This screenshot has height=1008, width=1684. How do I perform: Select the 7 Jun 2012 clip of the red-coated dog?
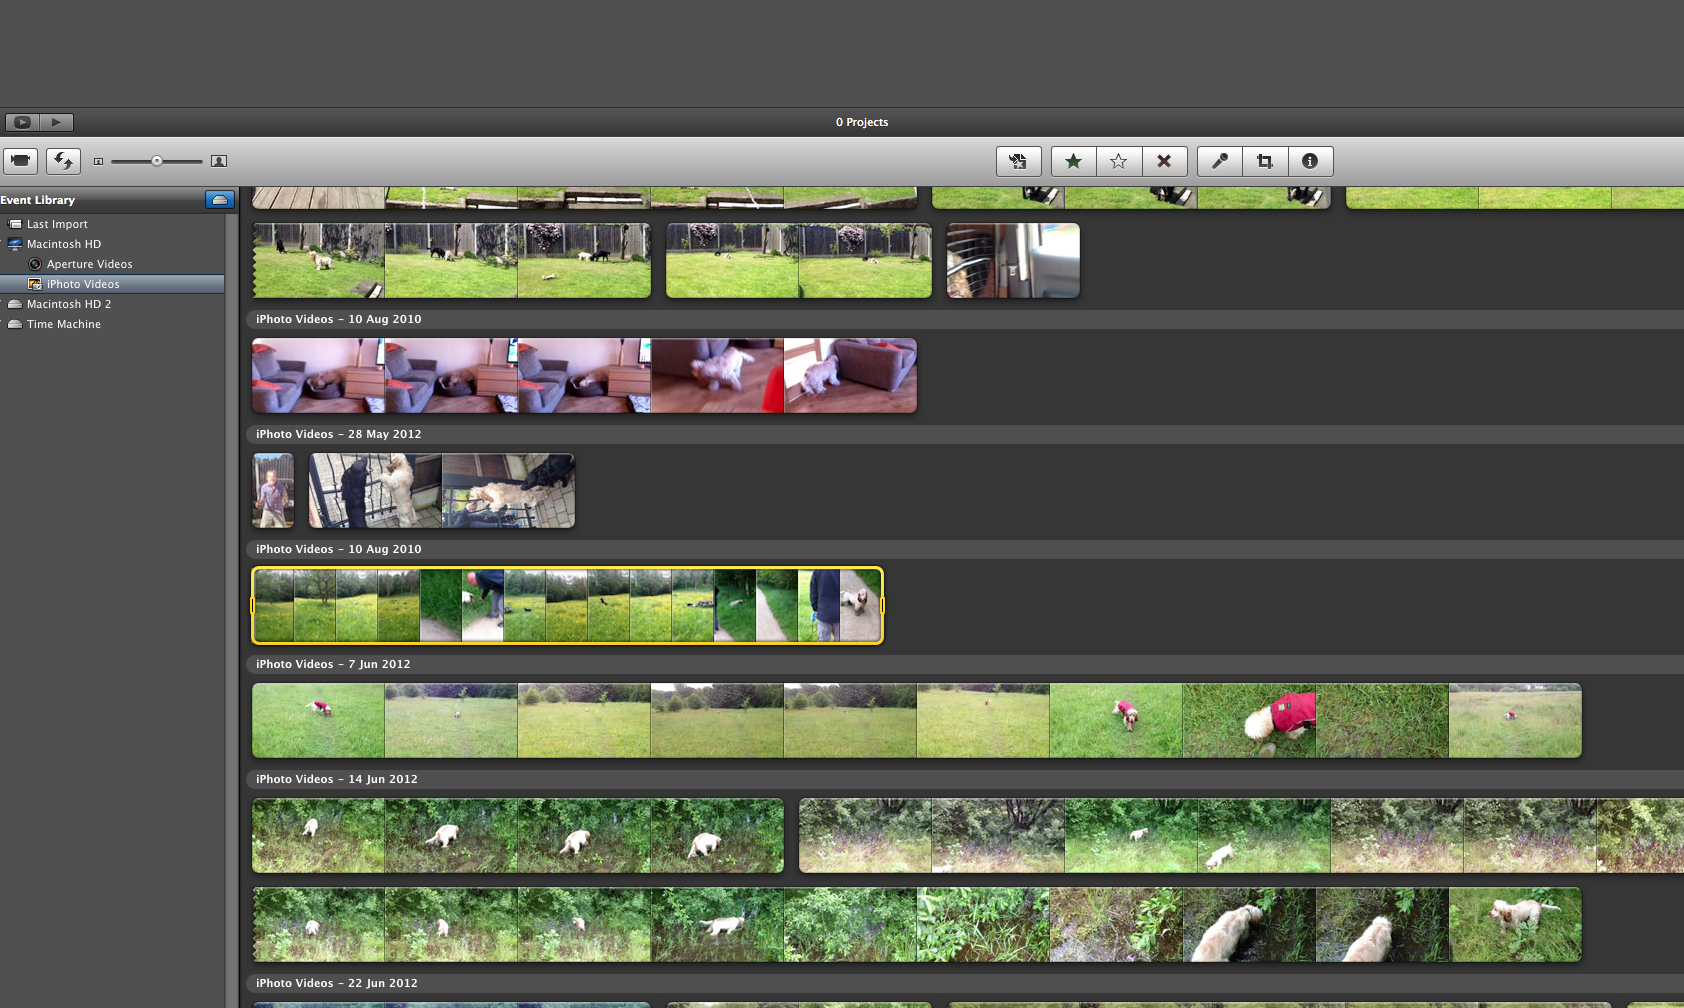click(917, 721)
